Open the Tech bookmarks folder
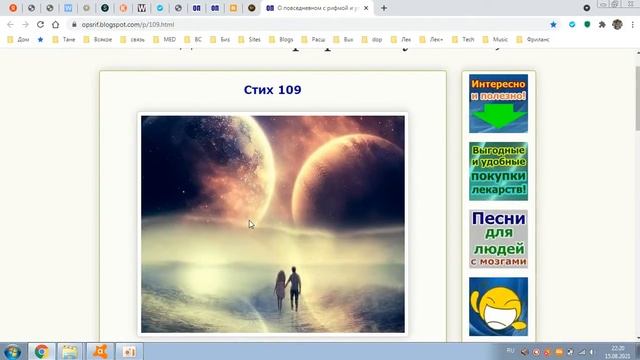 tap(463, 40)
